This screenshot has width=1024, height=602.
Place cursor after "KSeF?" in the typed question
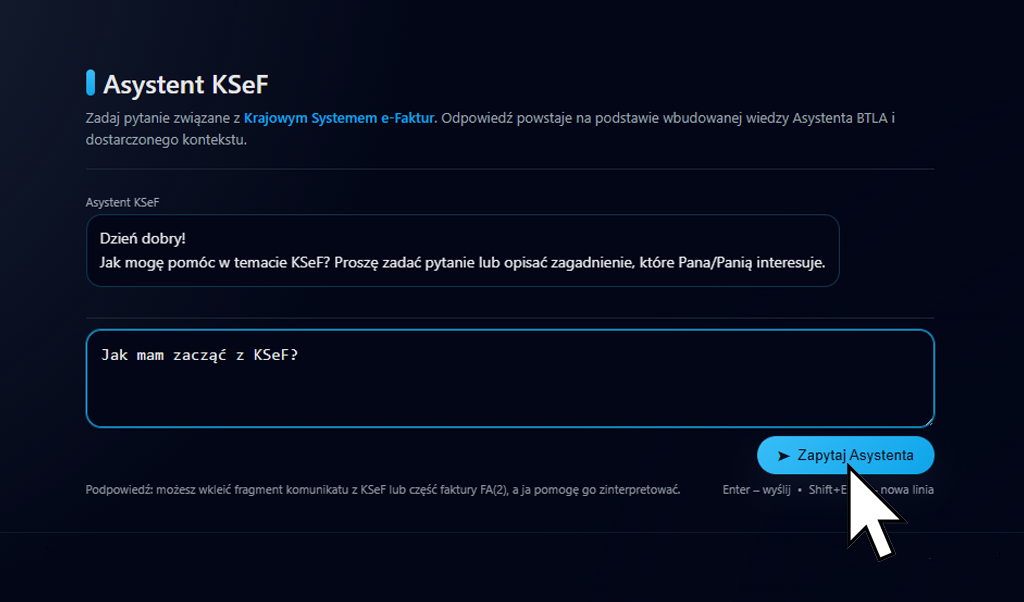pyautogui.click(x=300, y=355)
